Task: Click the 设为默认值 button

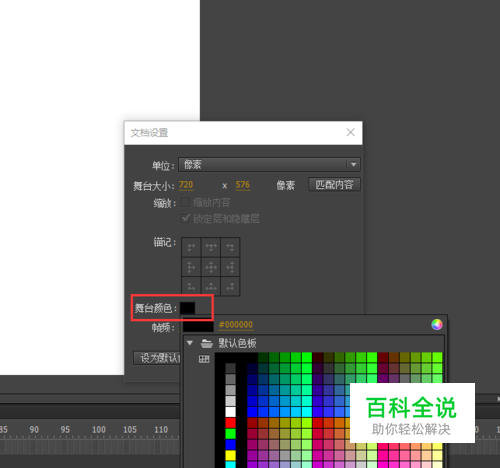Action: click(157, 358)
